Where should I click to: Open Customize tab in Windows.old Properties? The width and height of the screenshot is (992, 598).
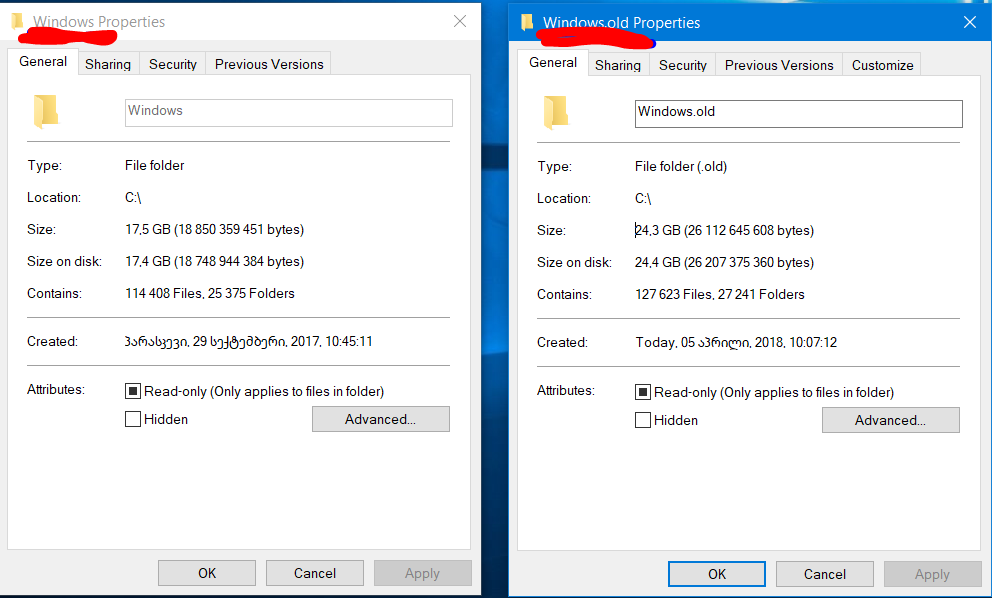pyautogui.click(x=882, y=65)
